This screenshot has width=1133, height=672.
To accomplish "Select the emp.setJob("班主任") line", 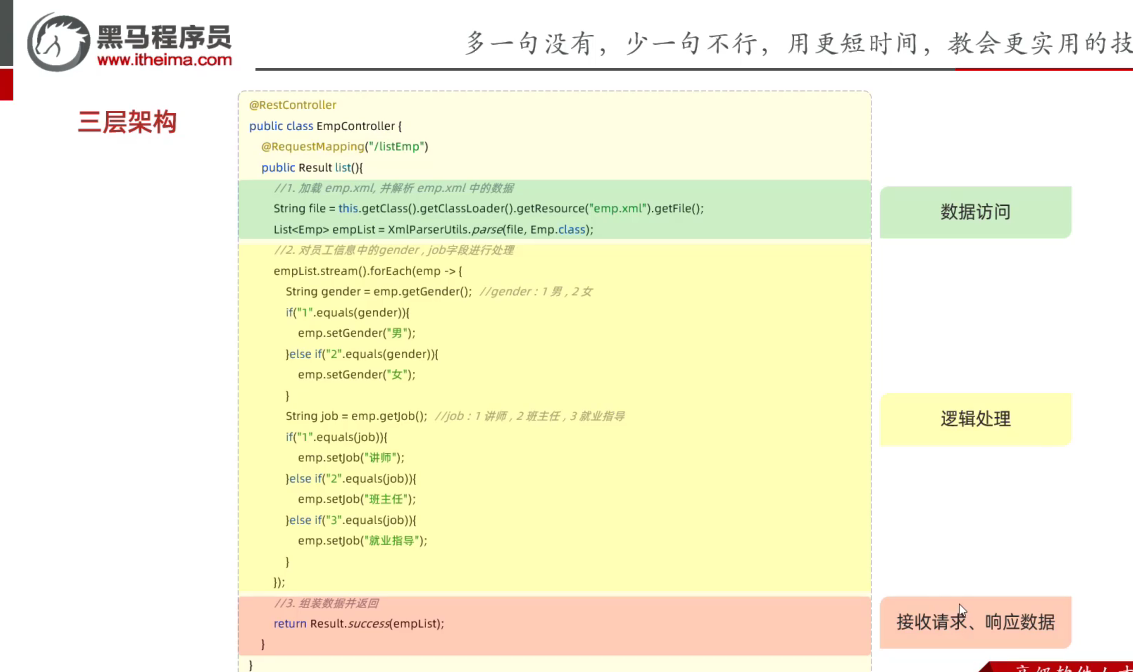I will 357,499.
